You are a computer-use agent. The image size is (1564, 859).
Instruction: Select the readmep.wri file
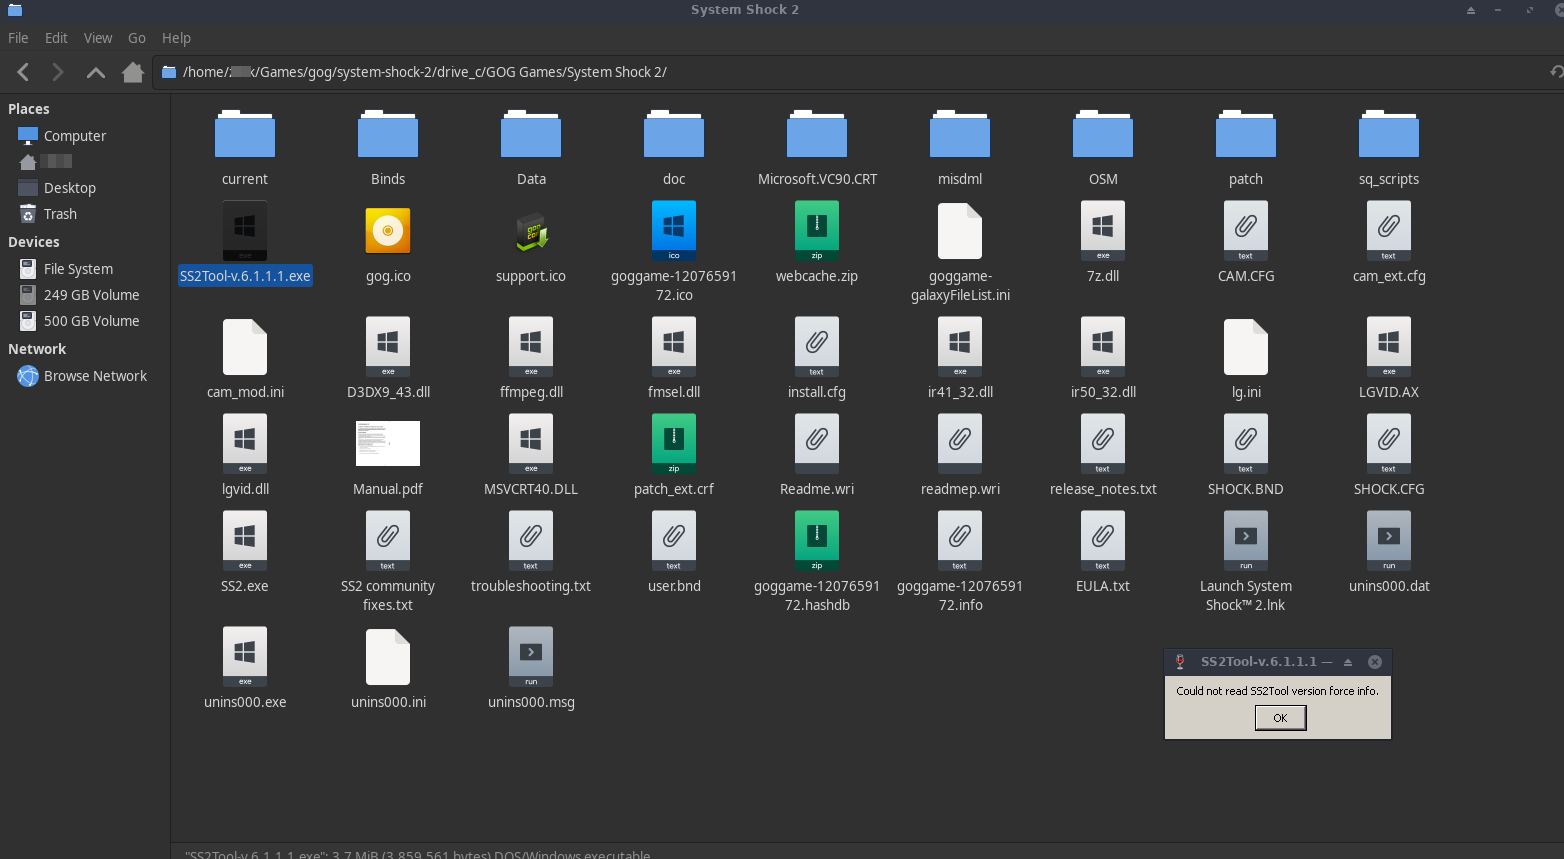click(960, 456)
